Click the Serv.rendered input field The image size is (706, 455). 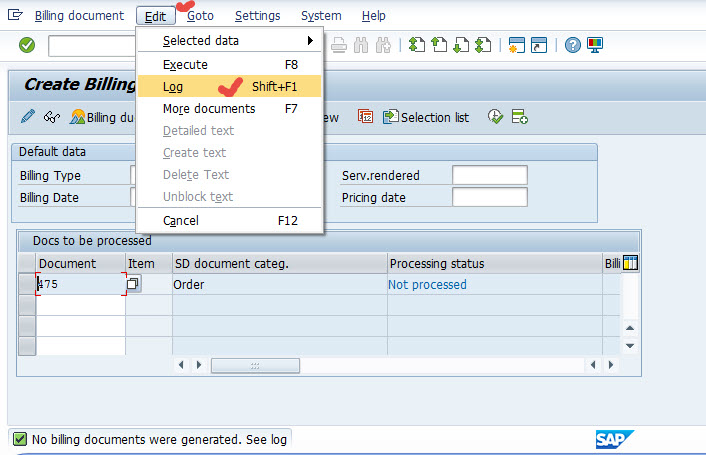click(x=489, y=175)
